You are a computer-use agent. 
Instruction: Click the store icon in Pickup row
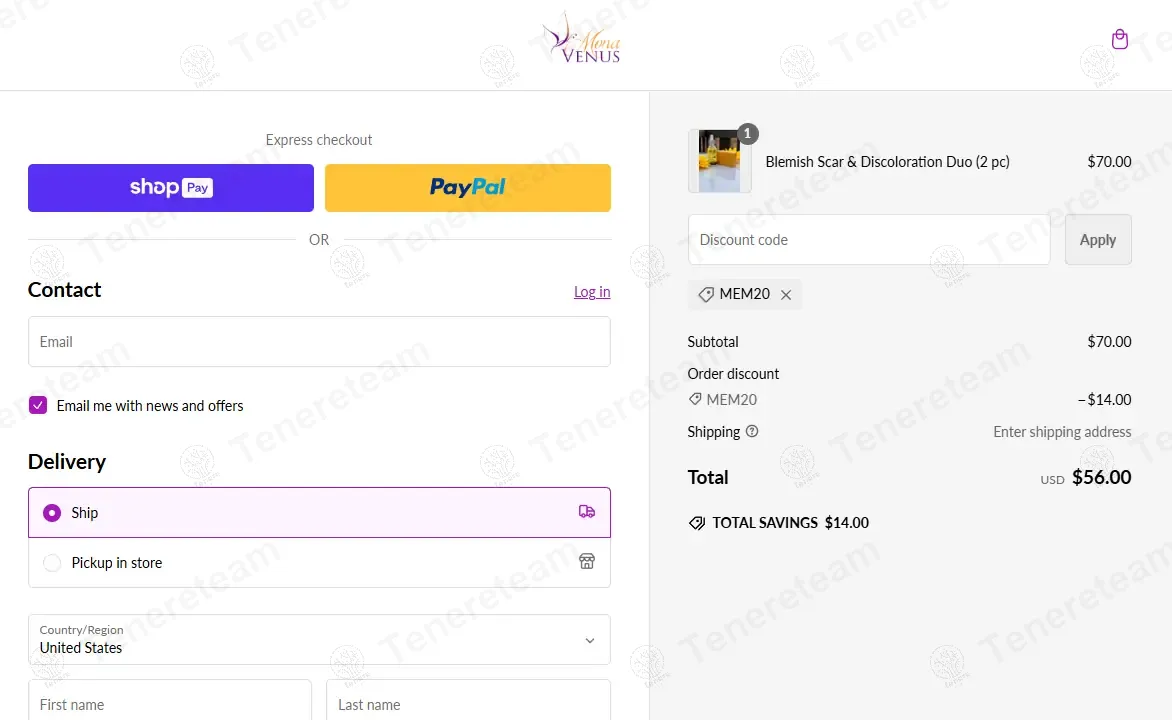[x=587, y=561]
